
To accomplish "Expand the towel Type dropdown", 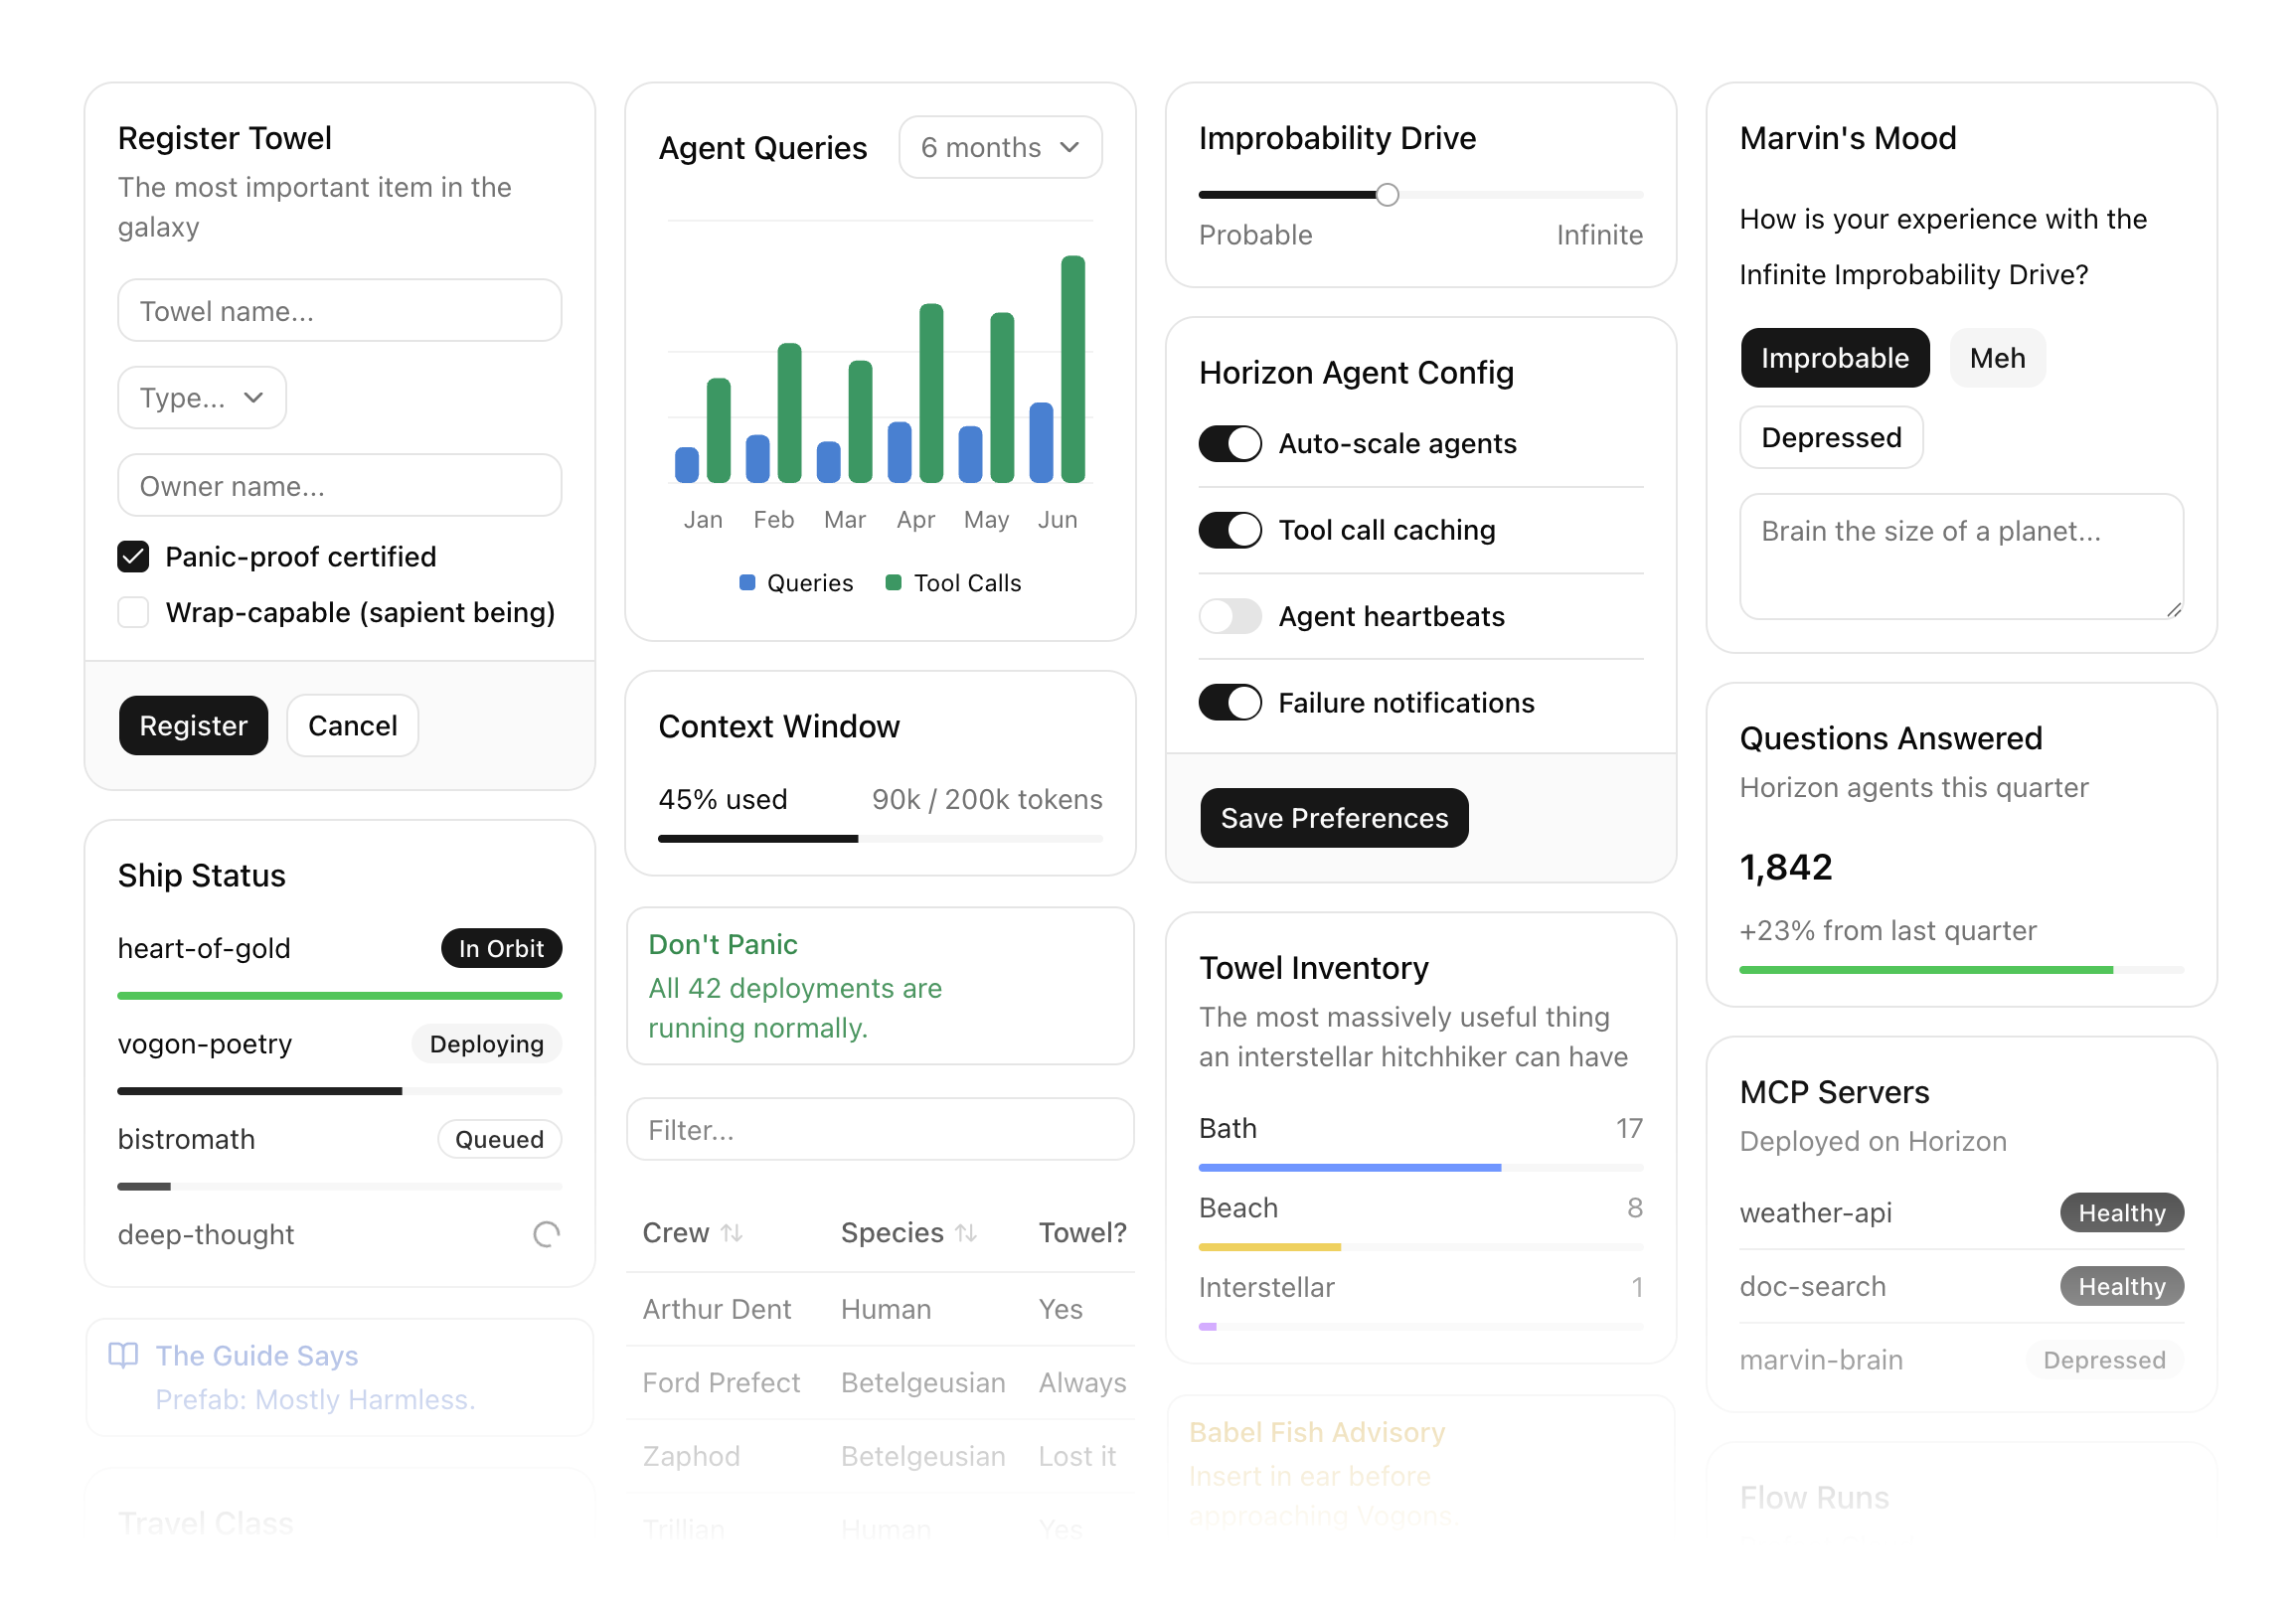I will tap(202, 398).
